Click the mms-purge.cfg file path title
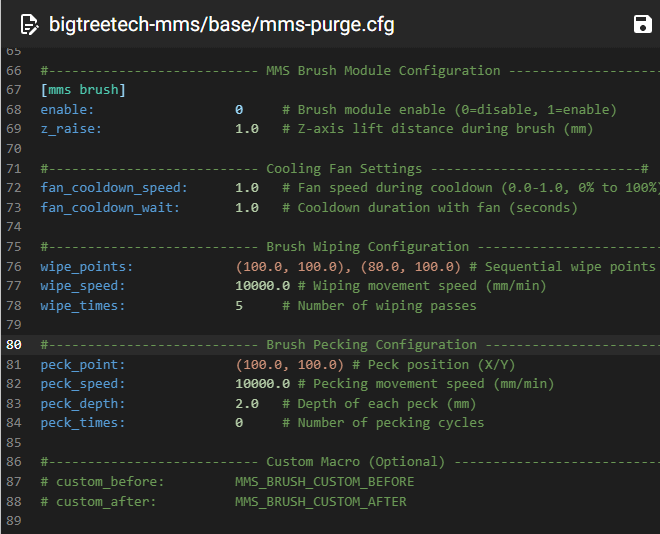 pos(222,24)
